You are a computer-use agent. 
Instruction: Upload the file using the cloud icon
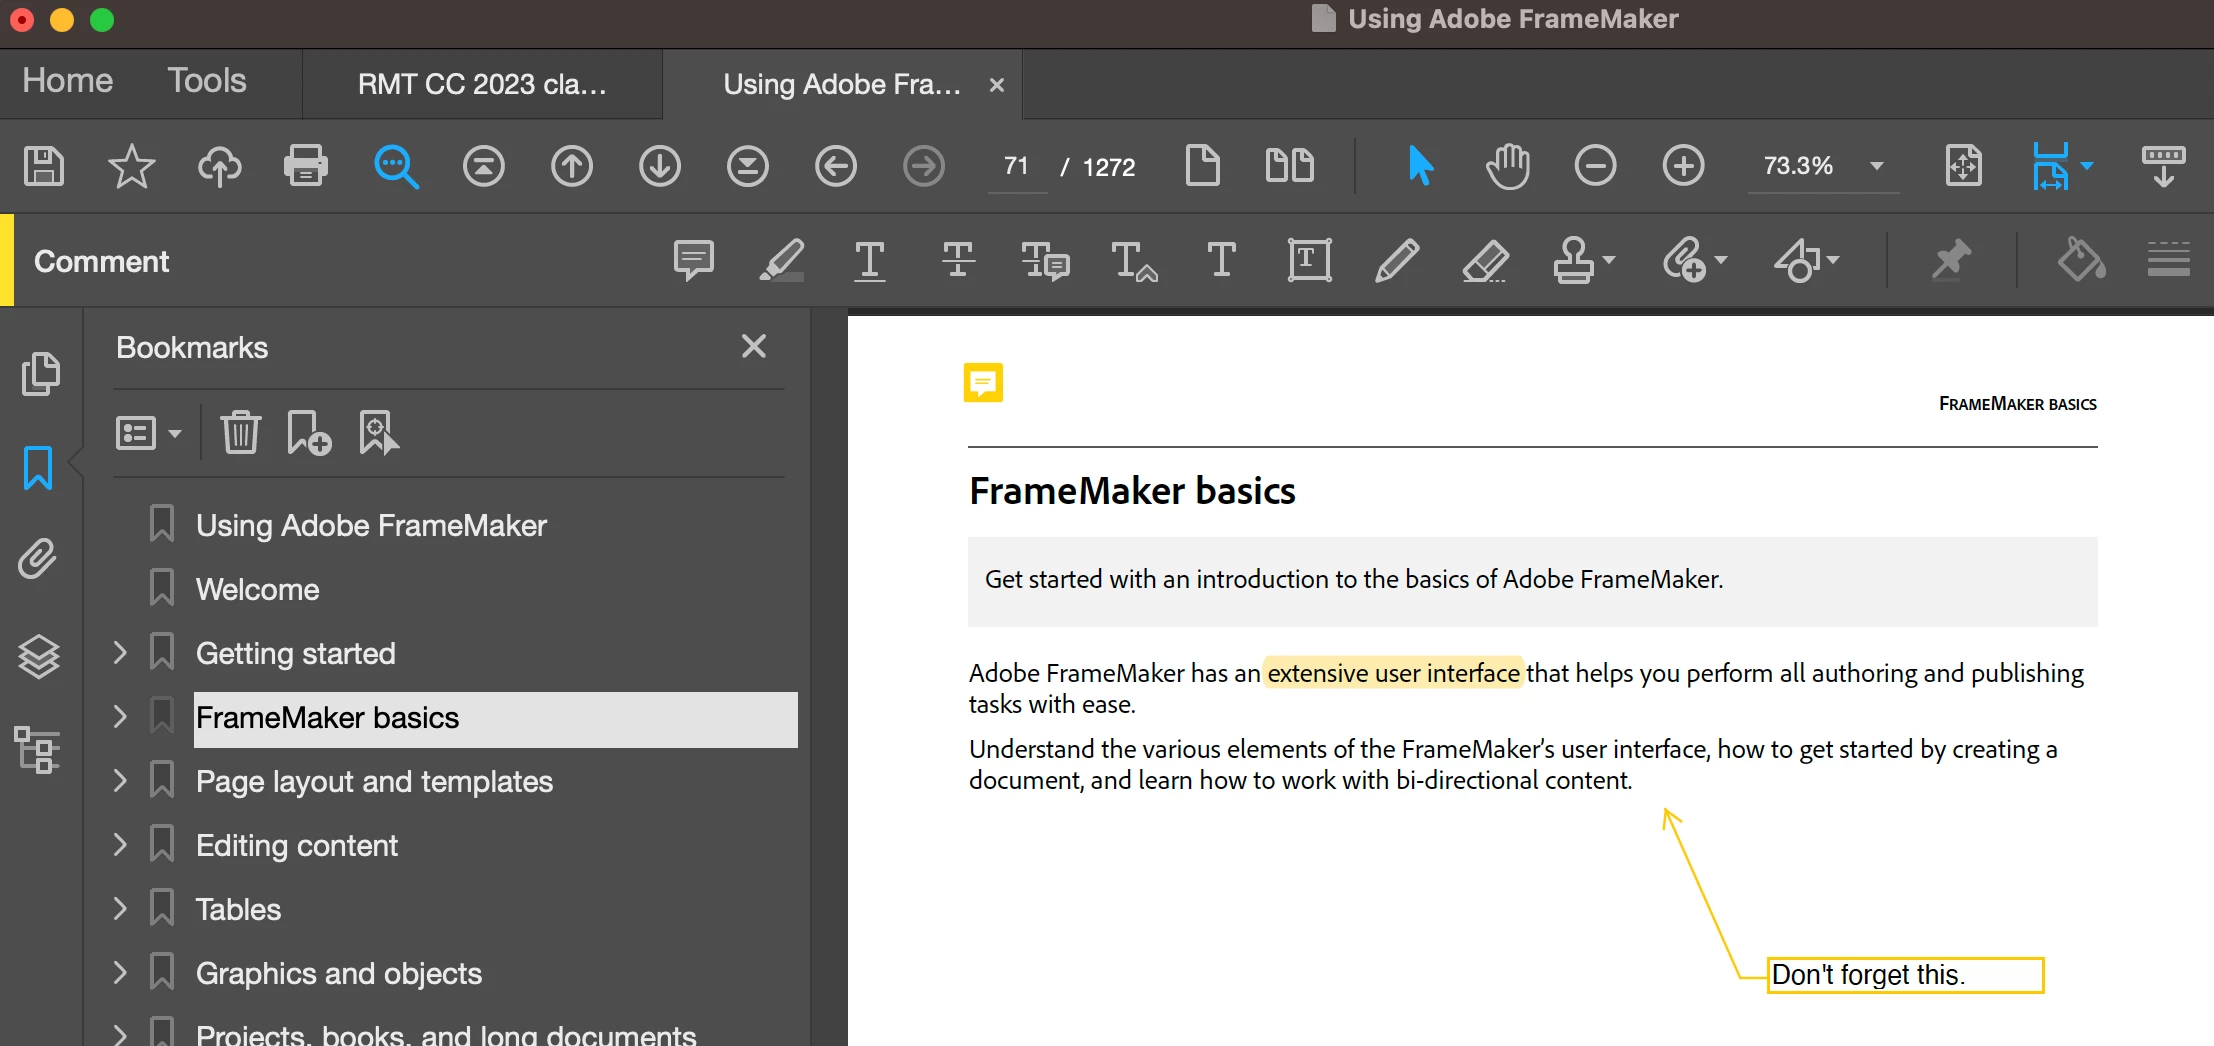[219, 166]
